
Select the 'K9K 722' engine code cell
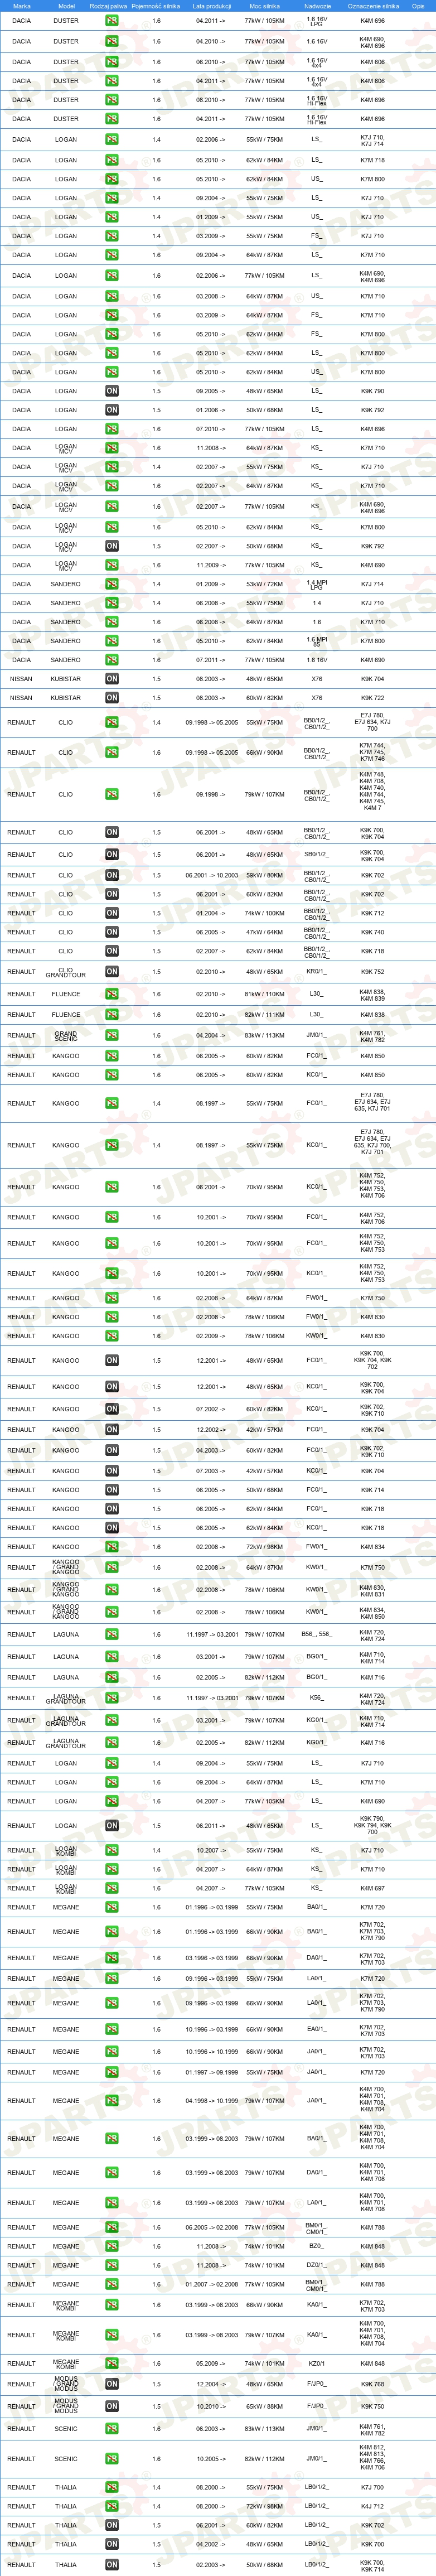(x=372, y=698)
